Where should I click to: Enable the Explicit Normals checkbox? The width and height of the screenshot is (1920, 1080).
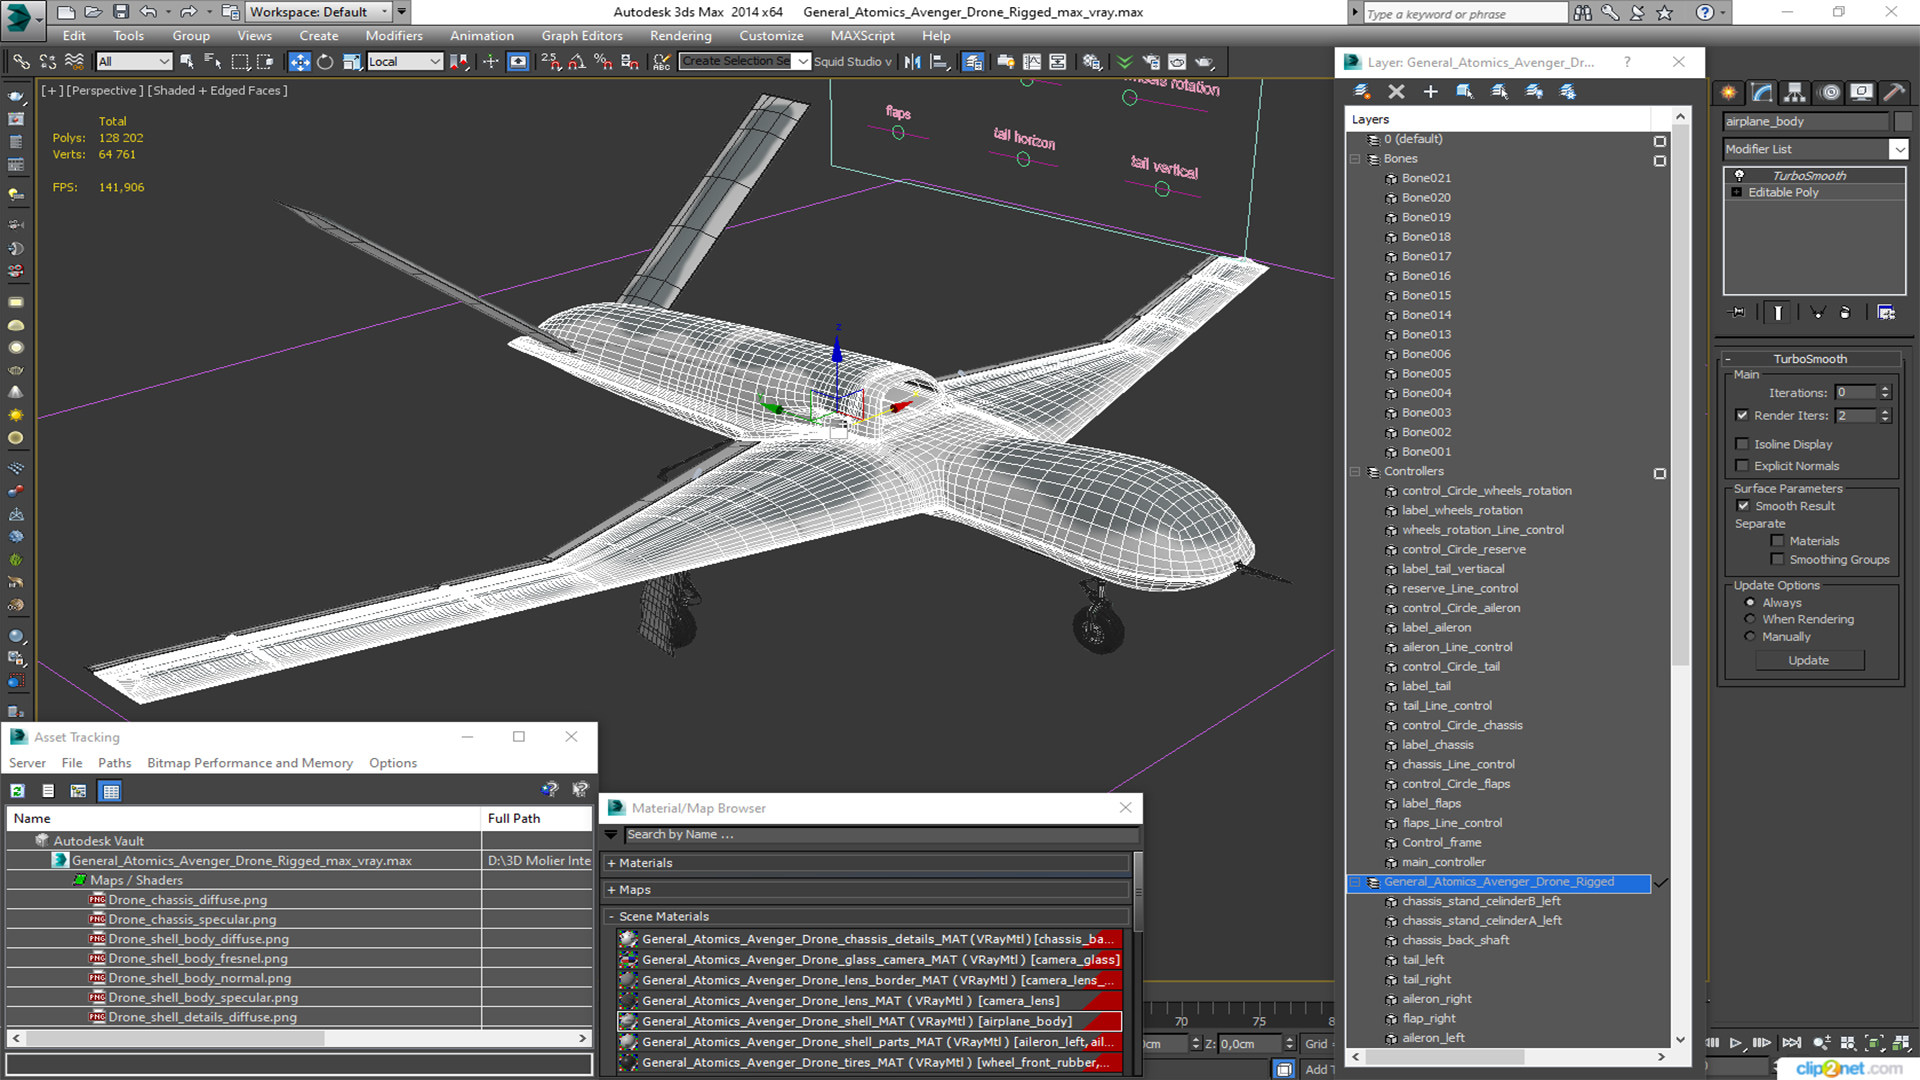1742,466
